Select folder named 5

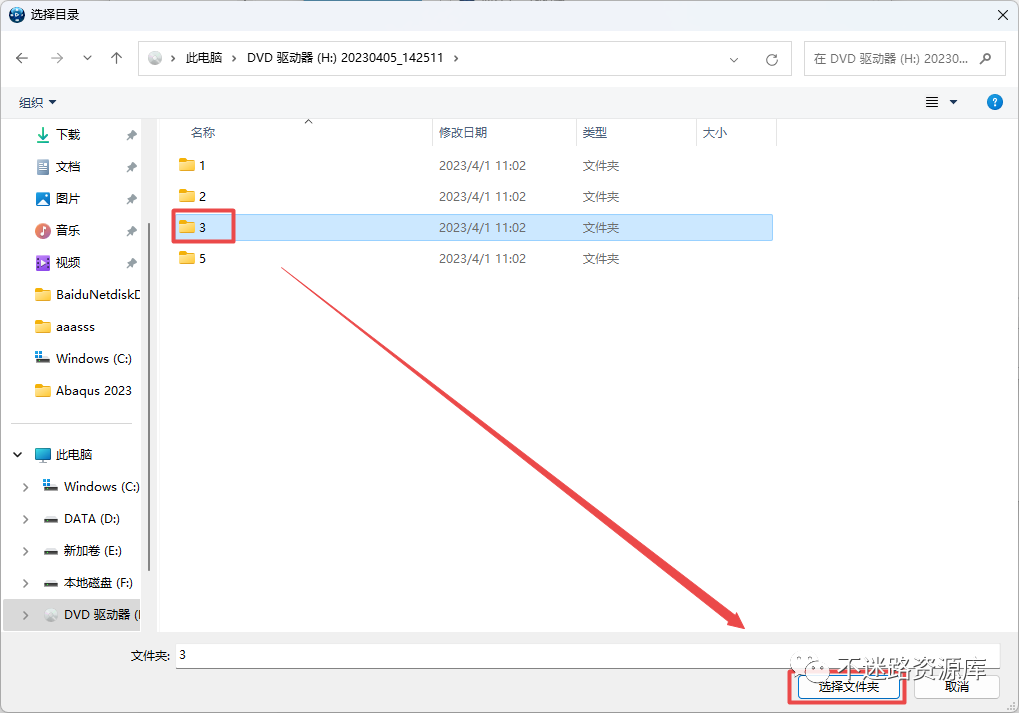(473, 259)
